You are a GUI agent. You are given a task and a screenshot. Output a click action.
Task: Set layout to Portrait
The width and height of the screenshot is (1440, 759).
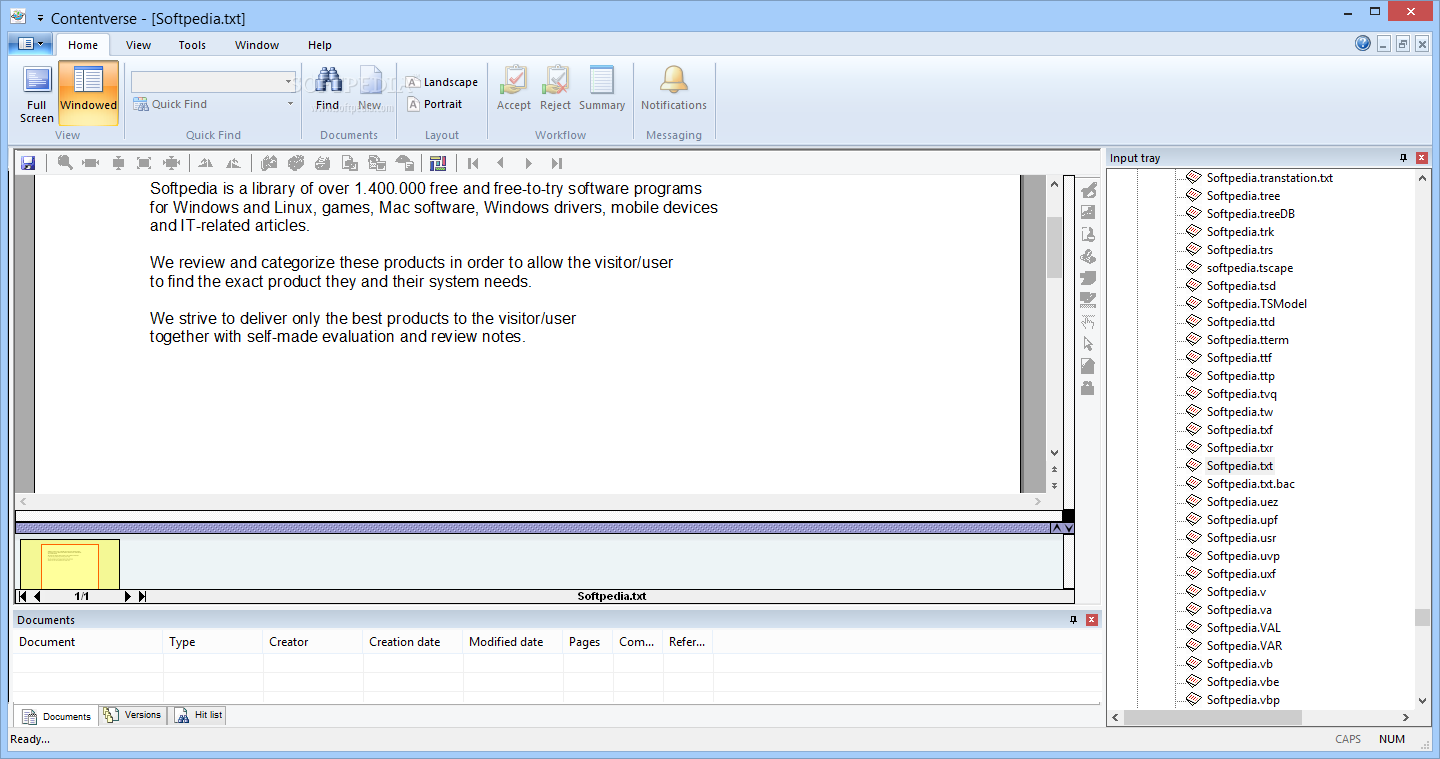pos(434,104)
